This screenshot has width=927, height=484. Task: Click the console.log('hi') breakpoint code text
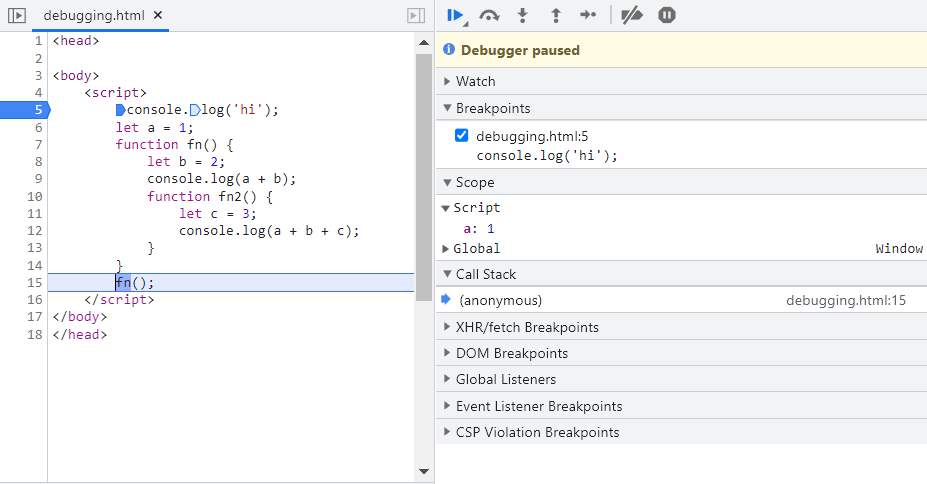(x=547, y=156)
